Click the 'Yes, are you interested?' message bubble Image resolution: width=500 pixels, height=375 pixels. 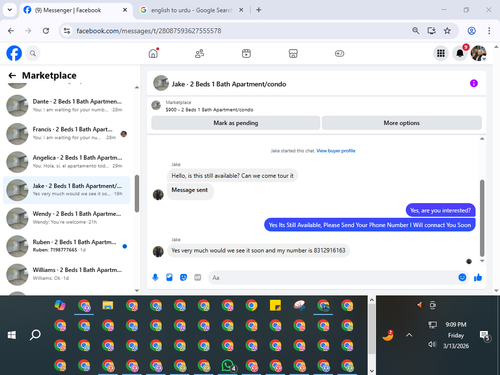pos(440,210)
